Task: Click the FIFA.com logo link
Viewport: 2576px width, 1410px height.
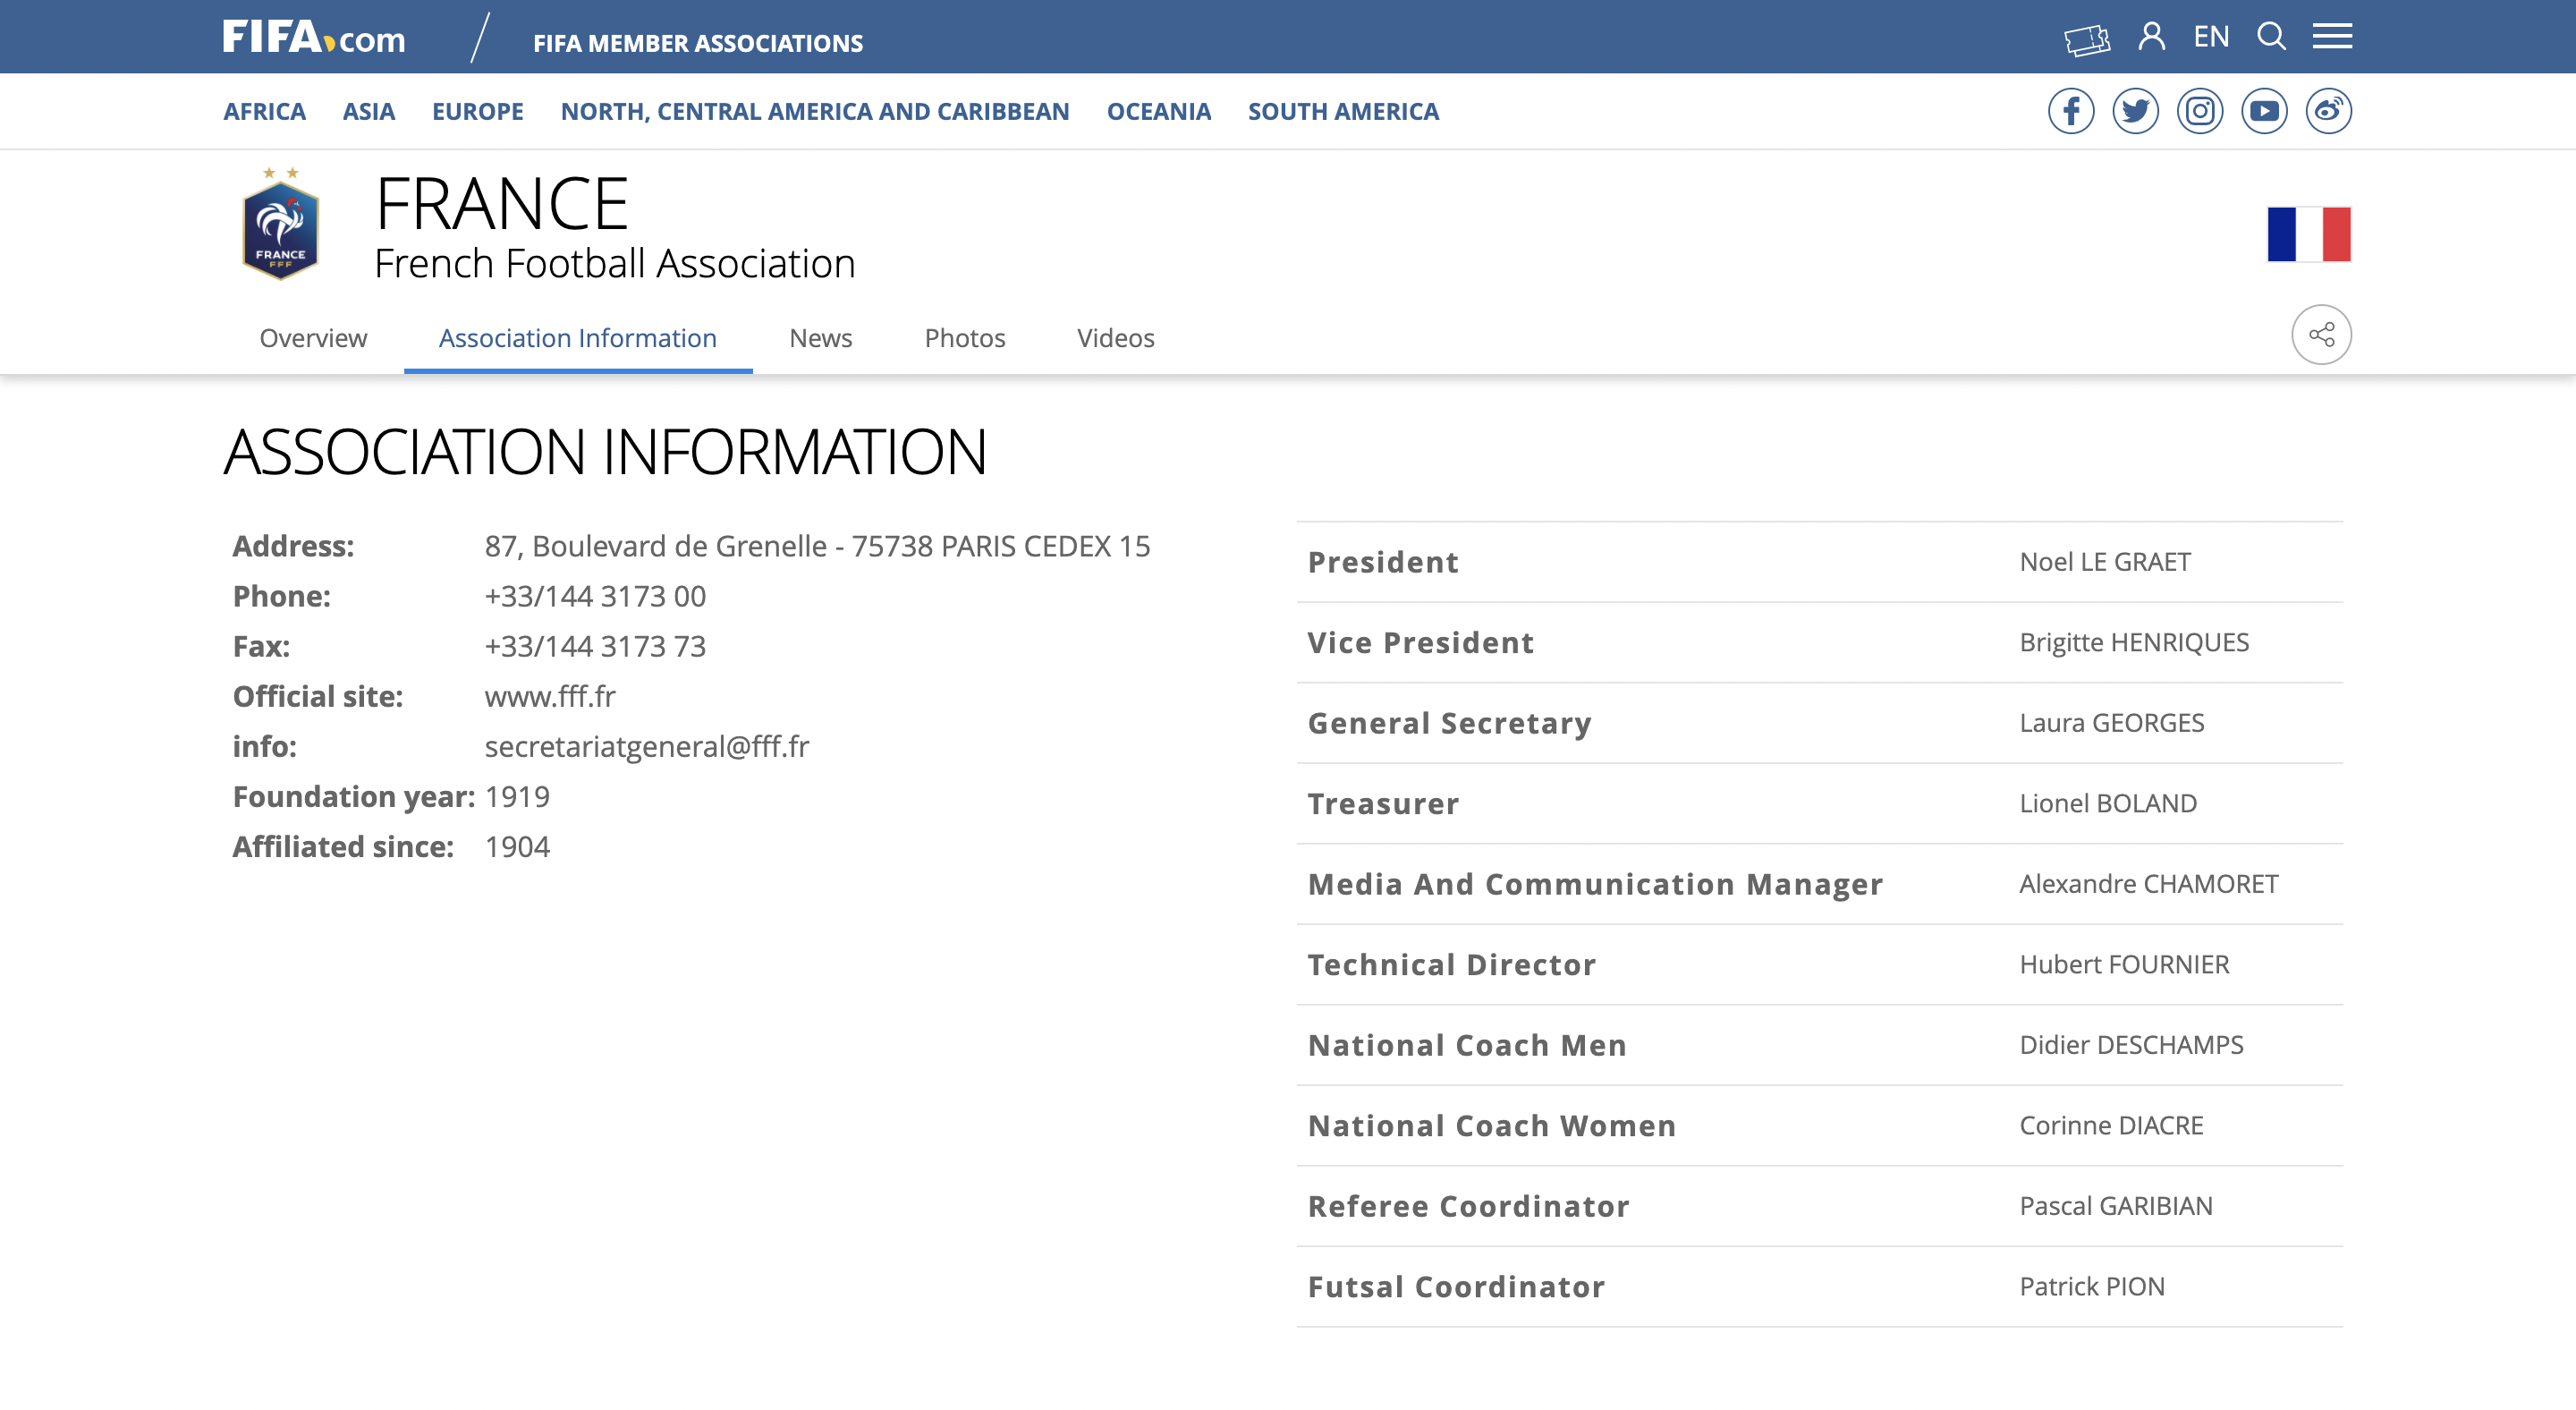Action: 314,38
